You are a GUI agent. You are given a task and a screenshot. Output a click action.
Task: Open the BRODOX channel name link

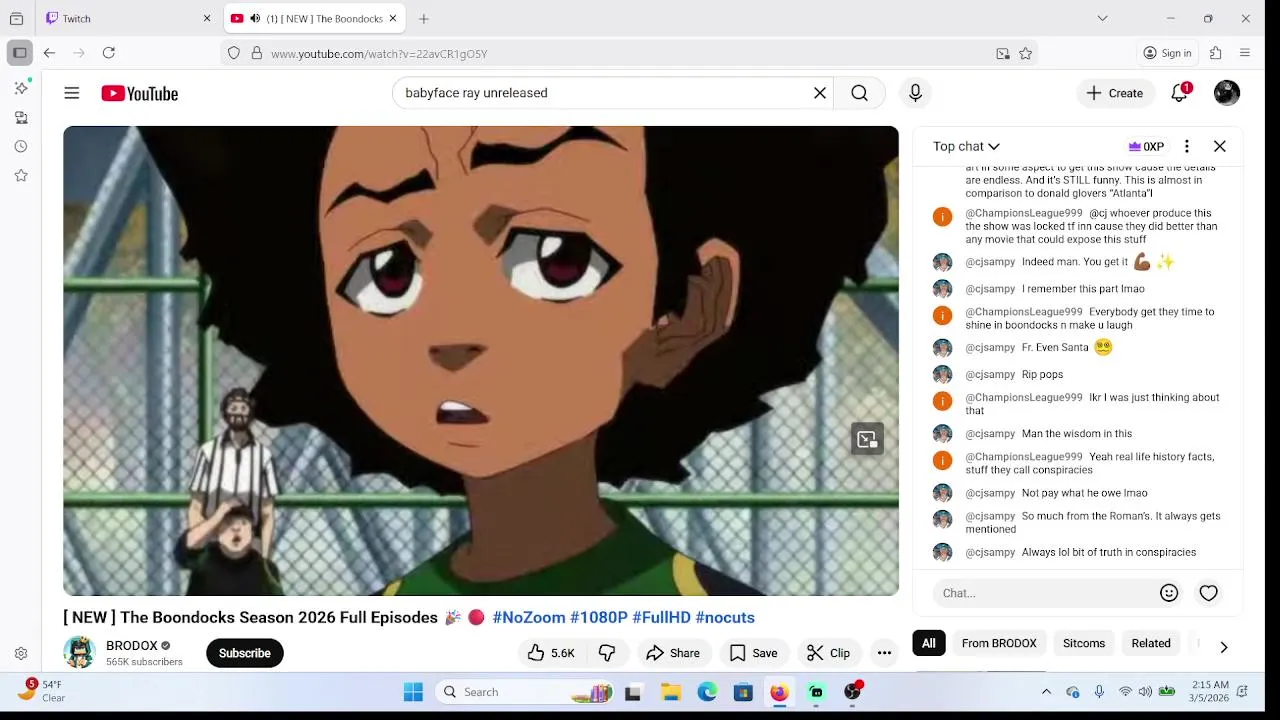click(x=132, y=646)
